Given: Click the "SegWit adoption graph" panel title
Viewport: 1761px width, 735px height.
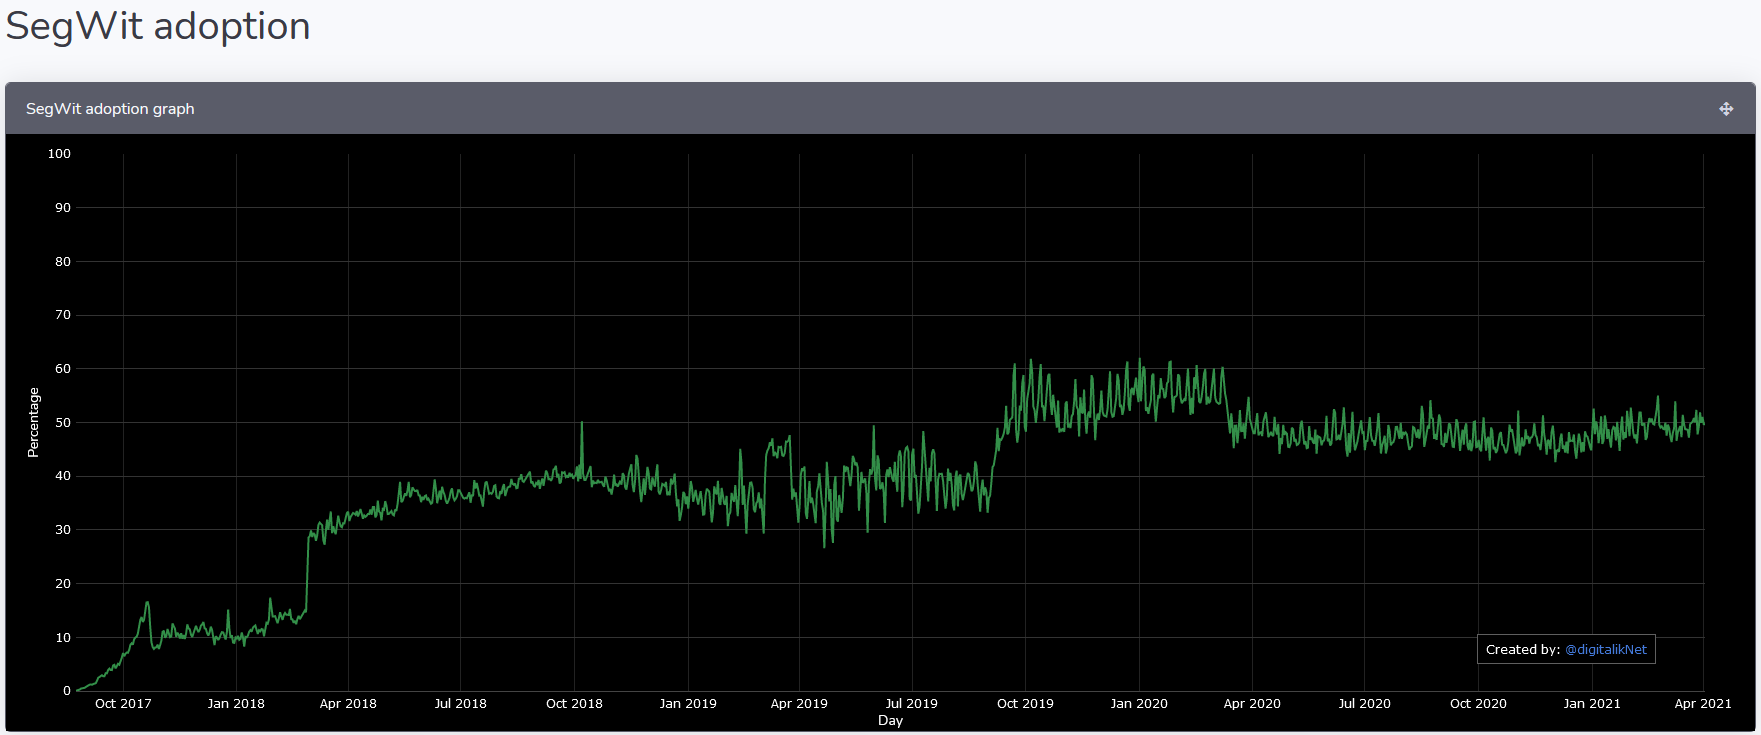Looking at the screenshot, I should 110,109.
